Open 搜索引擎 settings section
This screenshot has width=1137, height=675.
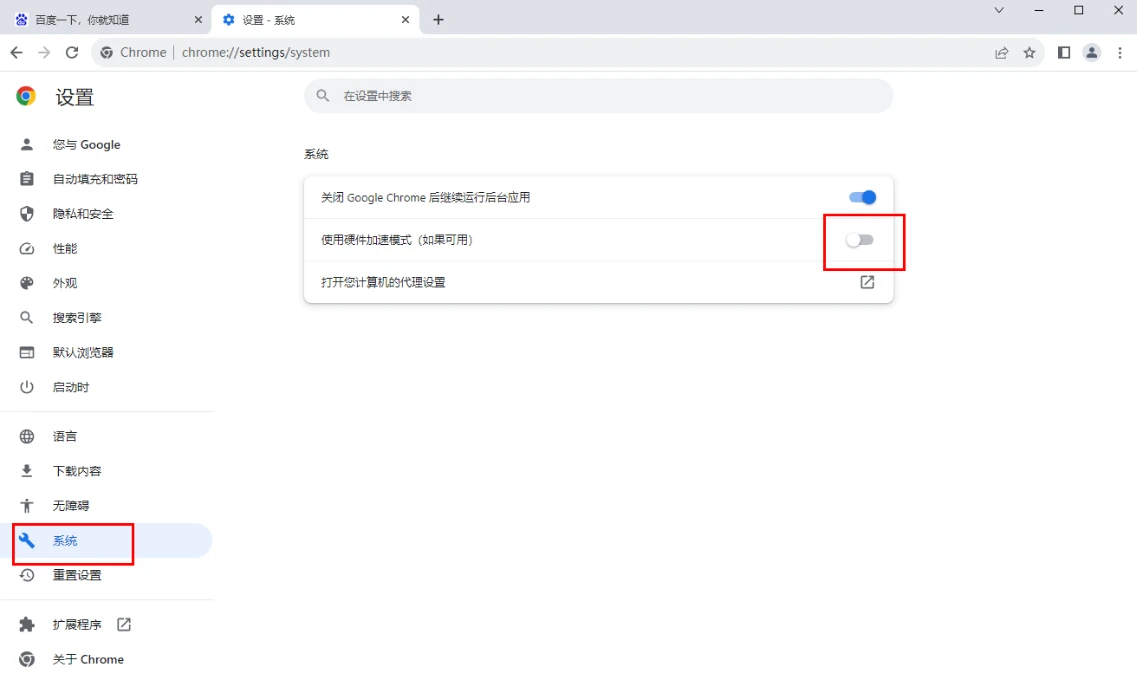(x=106, y=318)
